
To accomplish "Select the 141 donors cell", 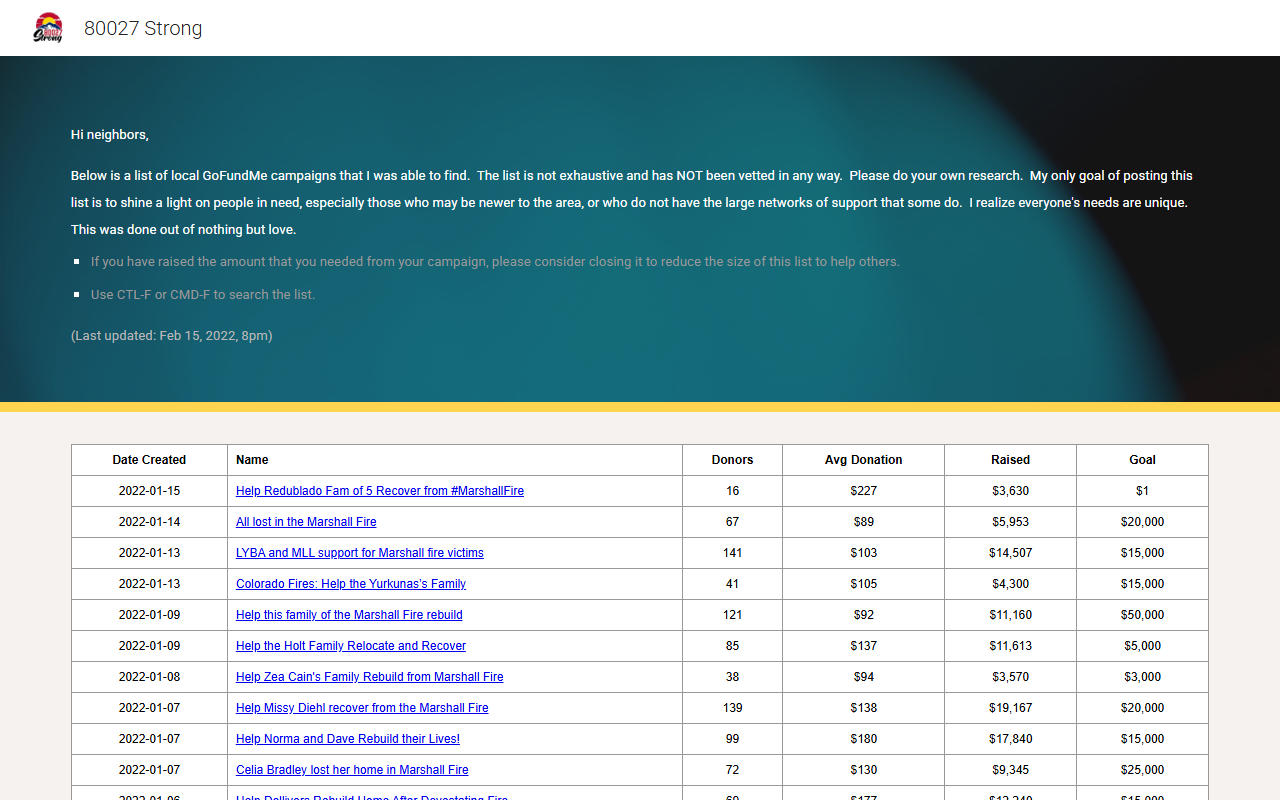I will (x=732, y=553).
